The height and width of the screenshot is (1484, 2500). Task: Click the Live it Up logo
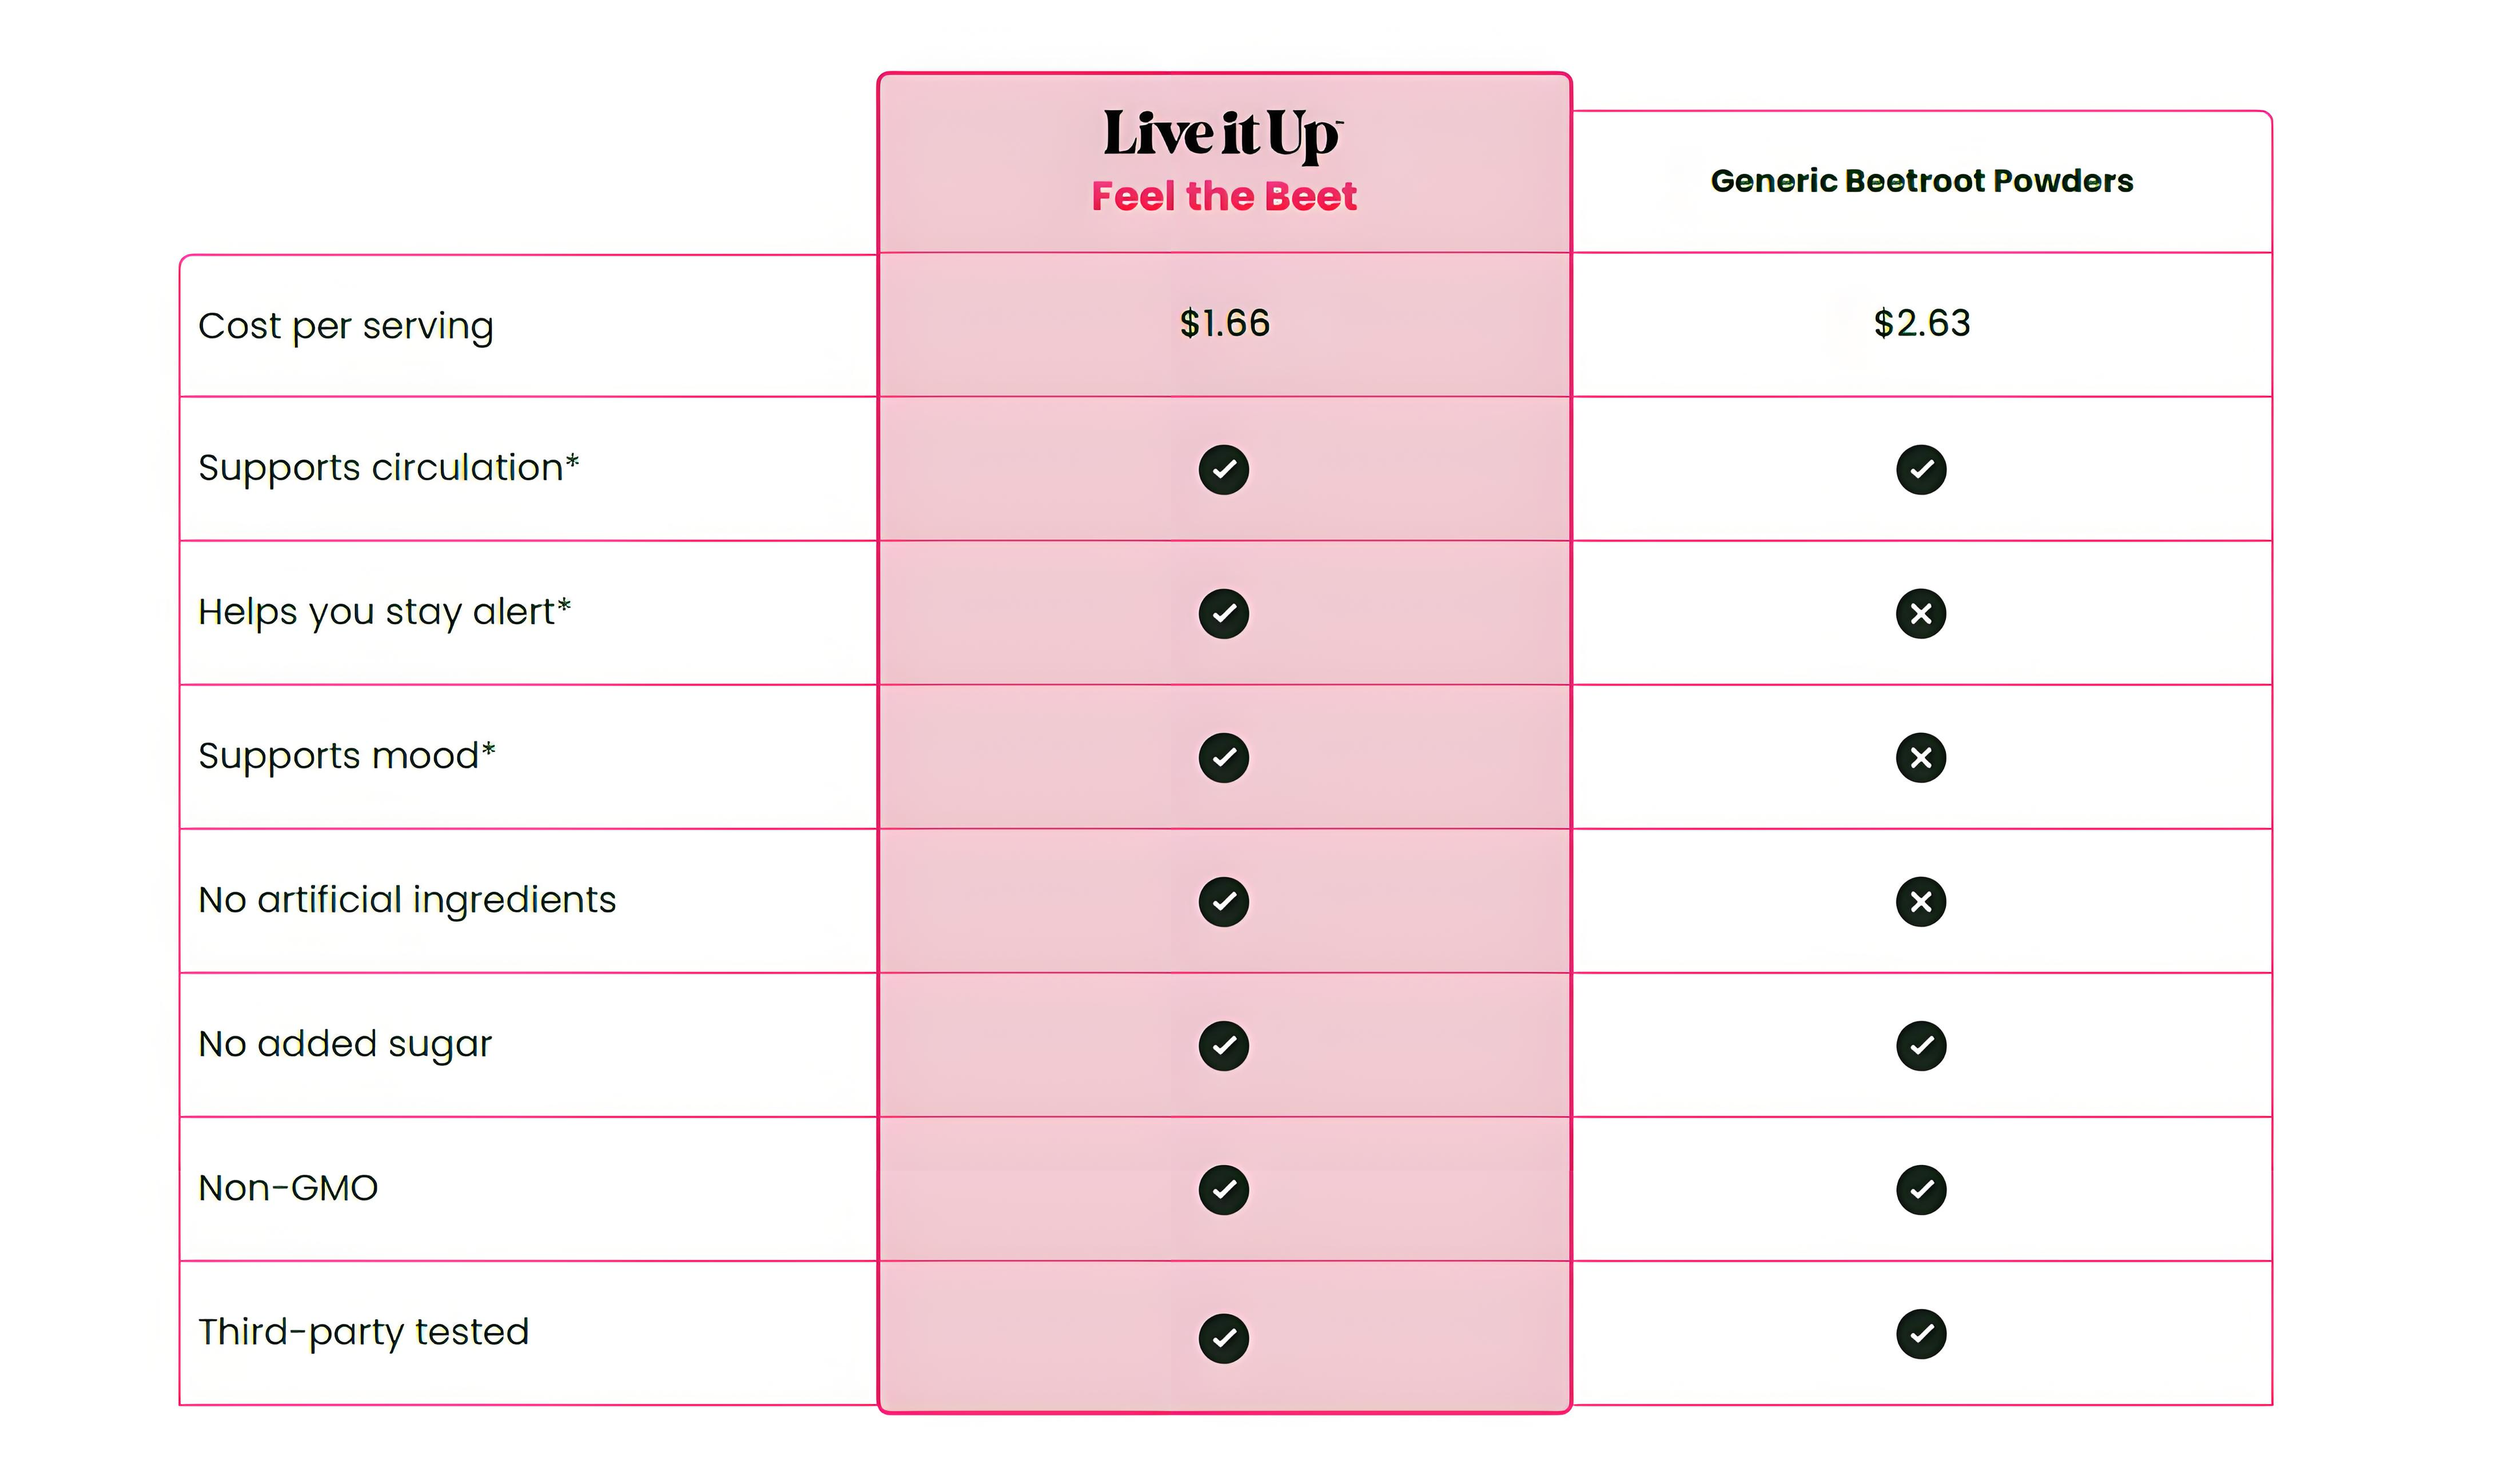(x=1222, y=134)
